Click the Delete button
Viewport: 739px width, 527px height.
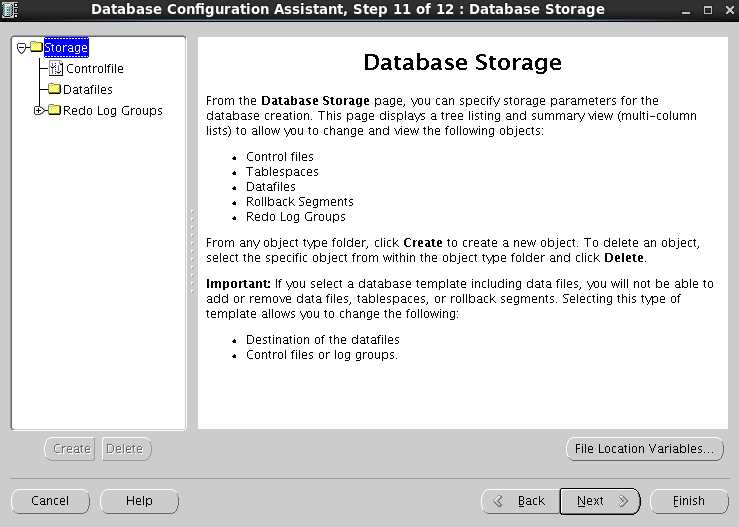(125, 449)
